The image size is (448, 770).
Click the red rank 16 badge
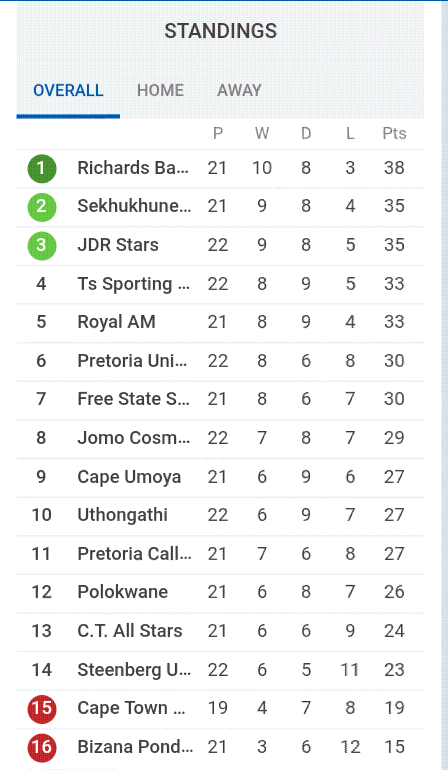click(x=42, y=747)
